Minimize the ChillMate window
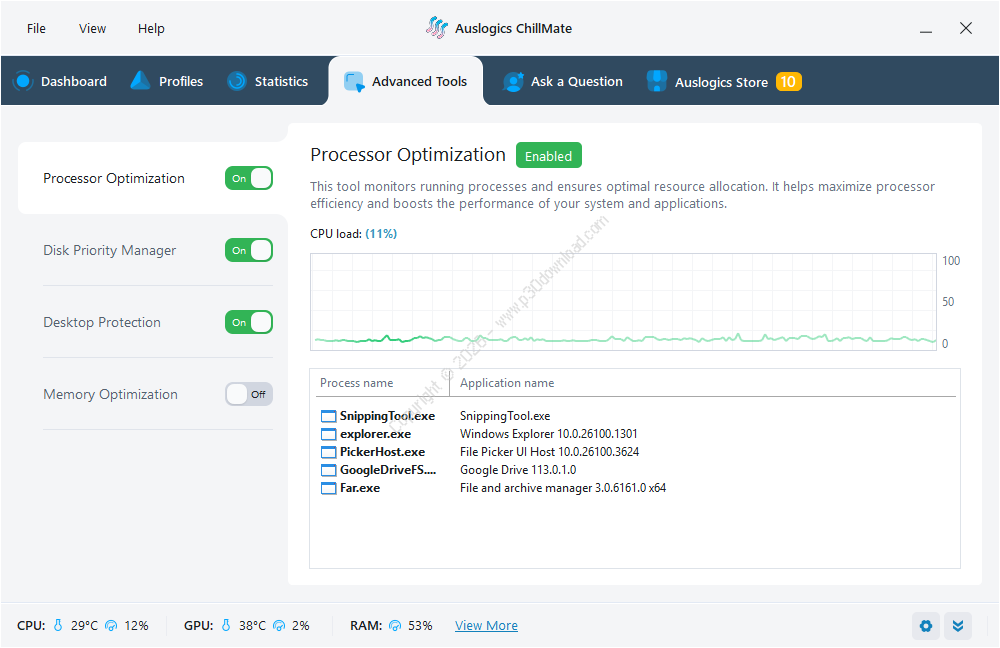The width and height of the screenshot is (1000, 648). pos(926,29)
